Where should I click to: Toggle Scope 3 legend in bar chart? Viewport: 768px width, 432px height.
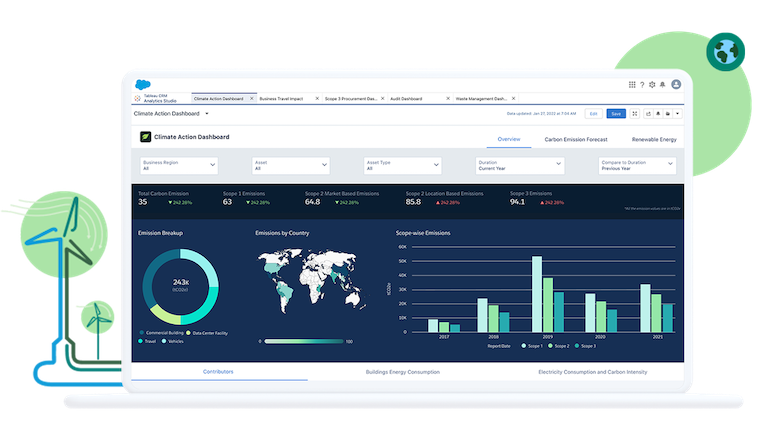585,346
